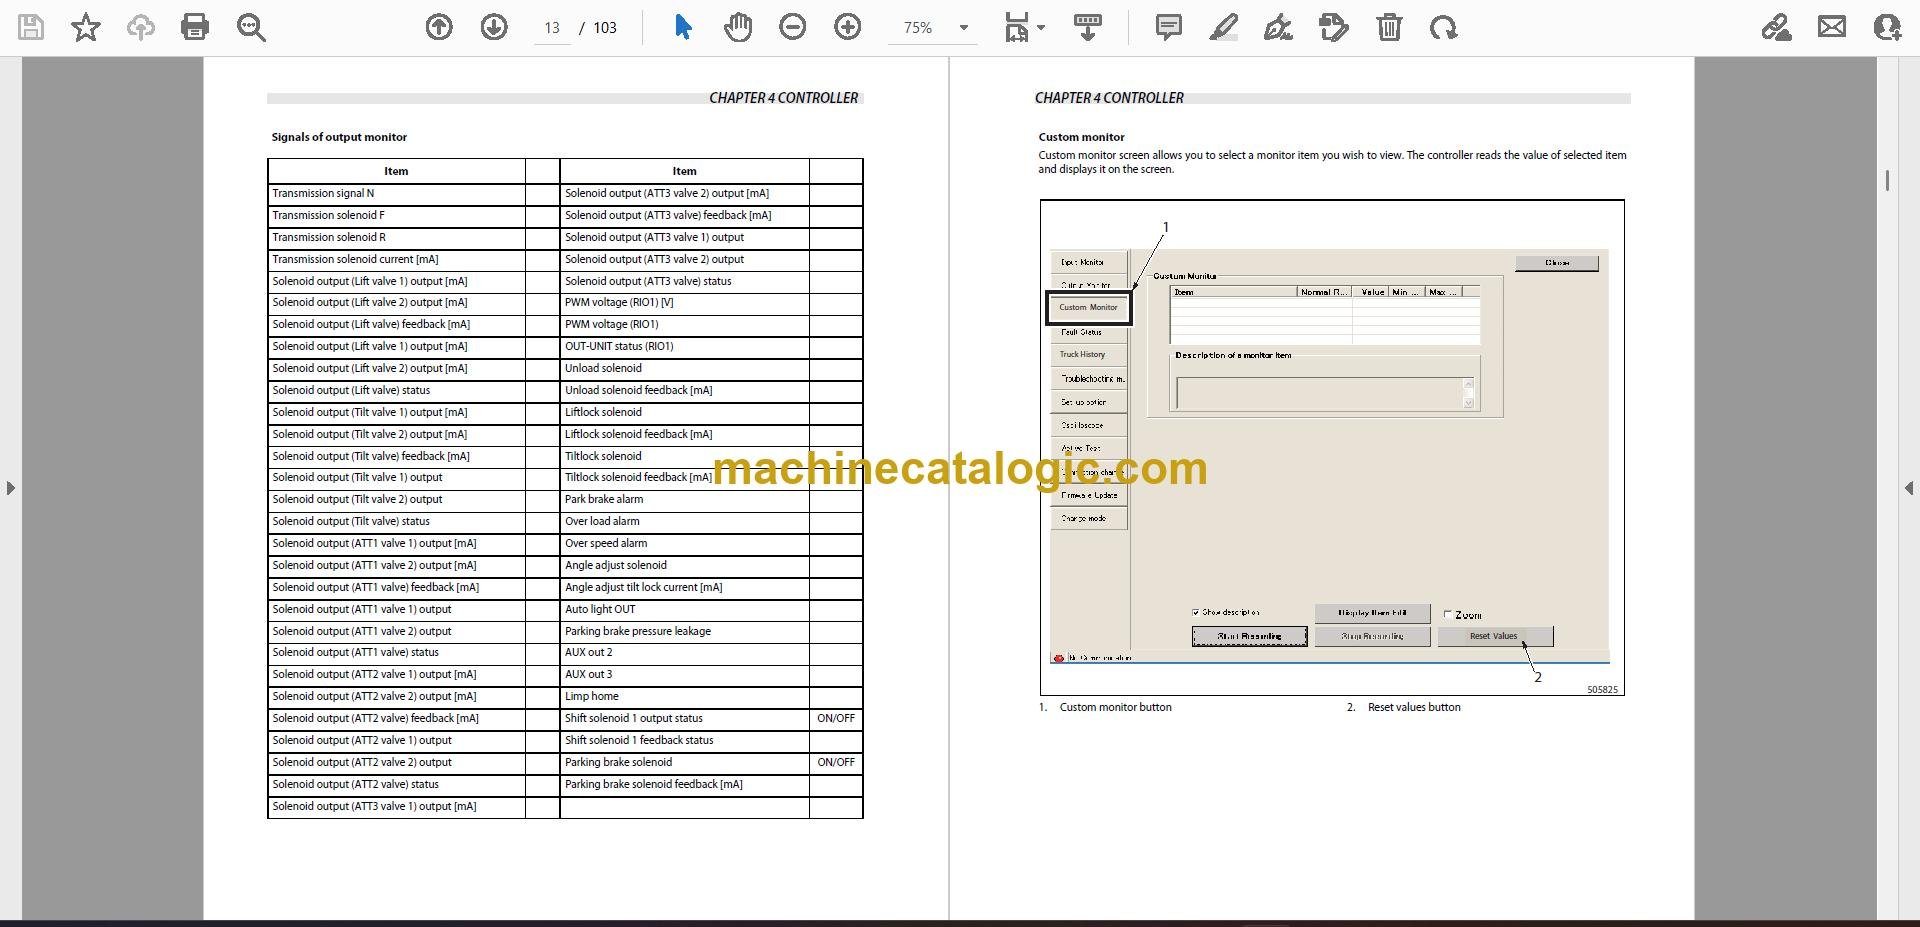Image resolution: width=1920 pixels, height=927 pixels.
Task: Click the vertical scrollbar thumb
Action: [1887, 180]
